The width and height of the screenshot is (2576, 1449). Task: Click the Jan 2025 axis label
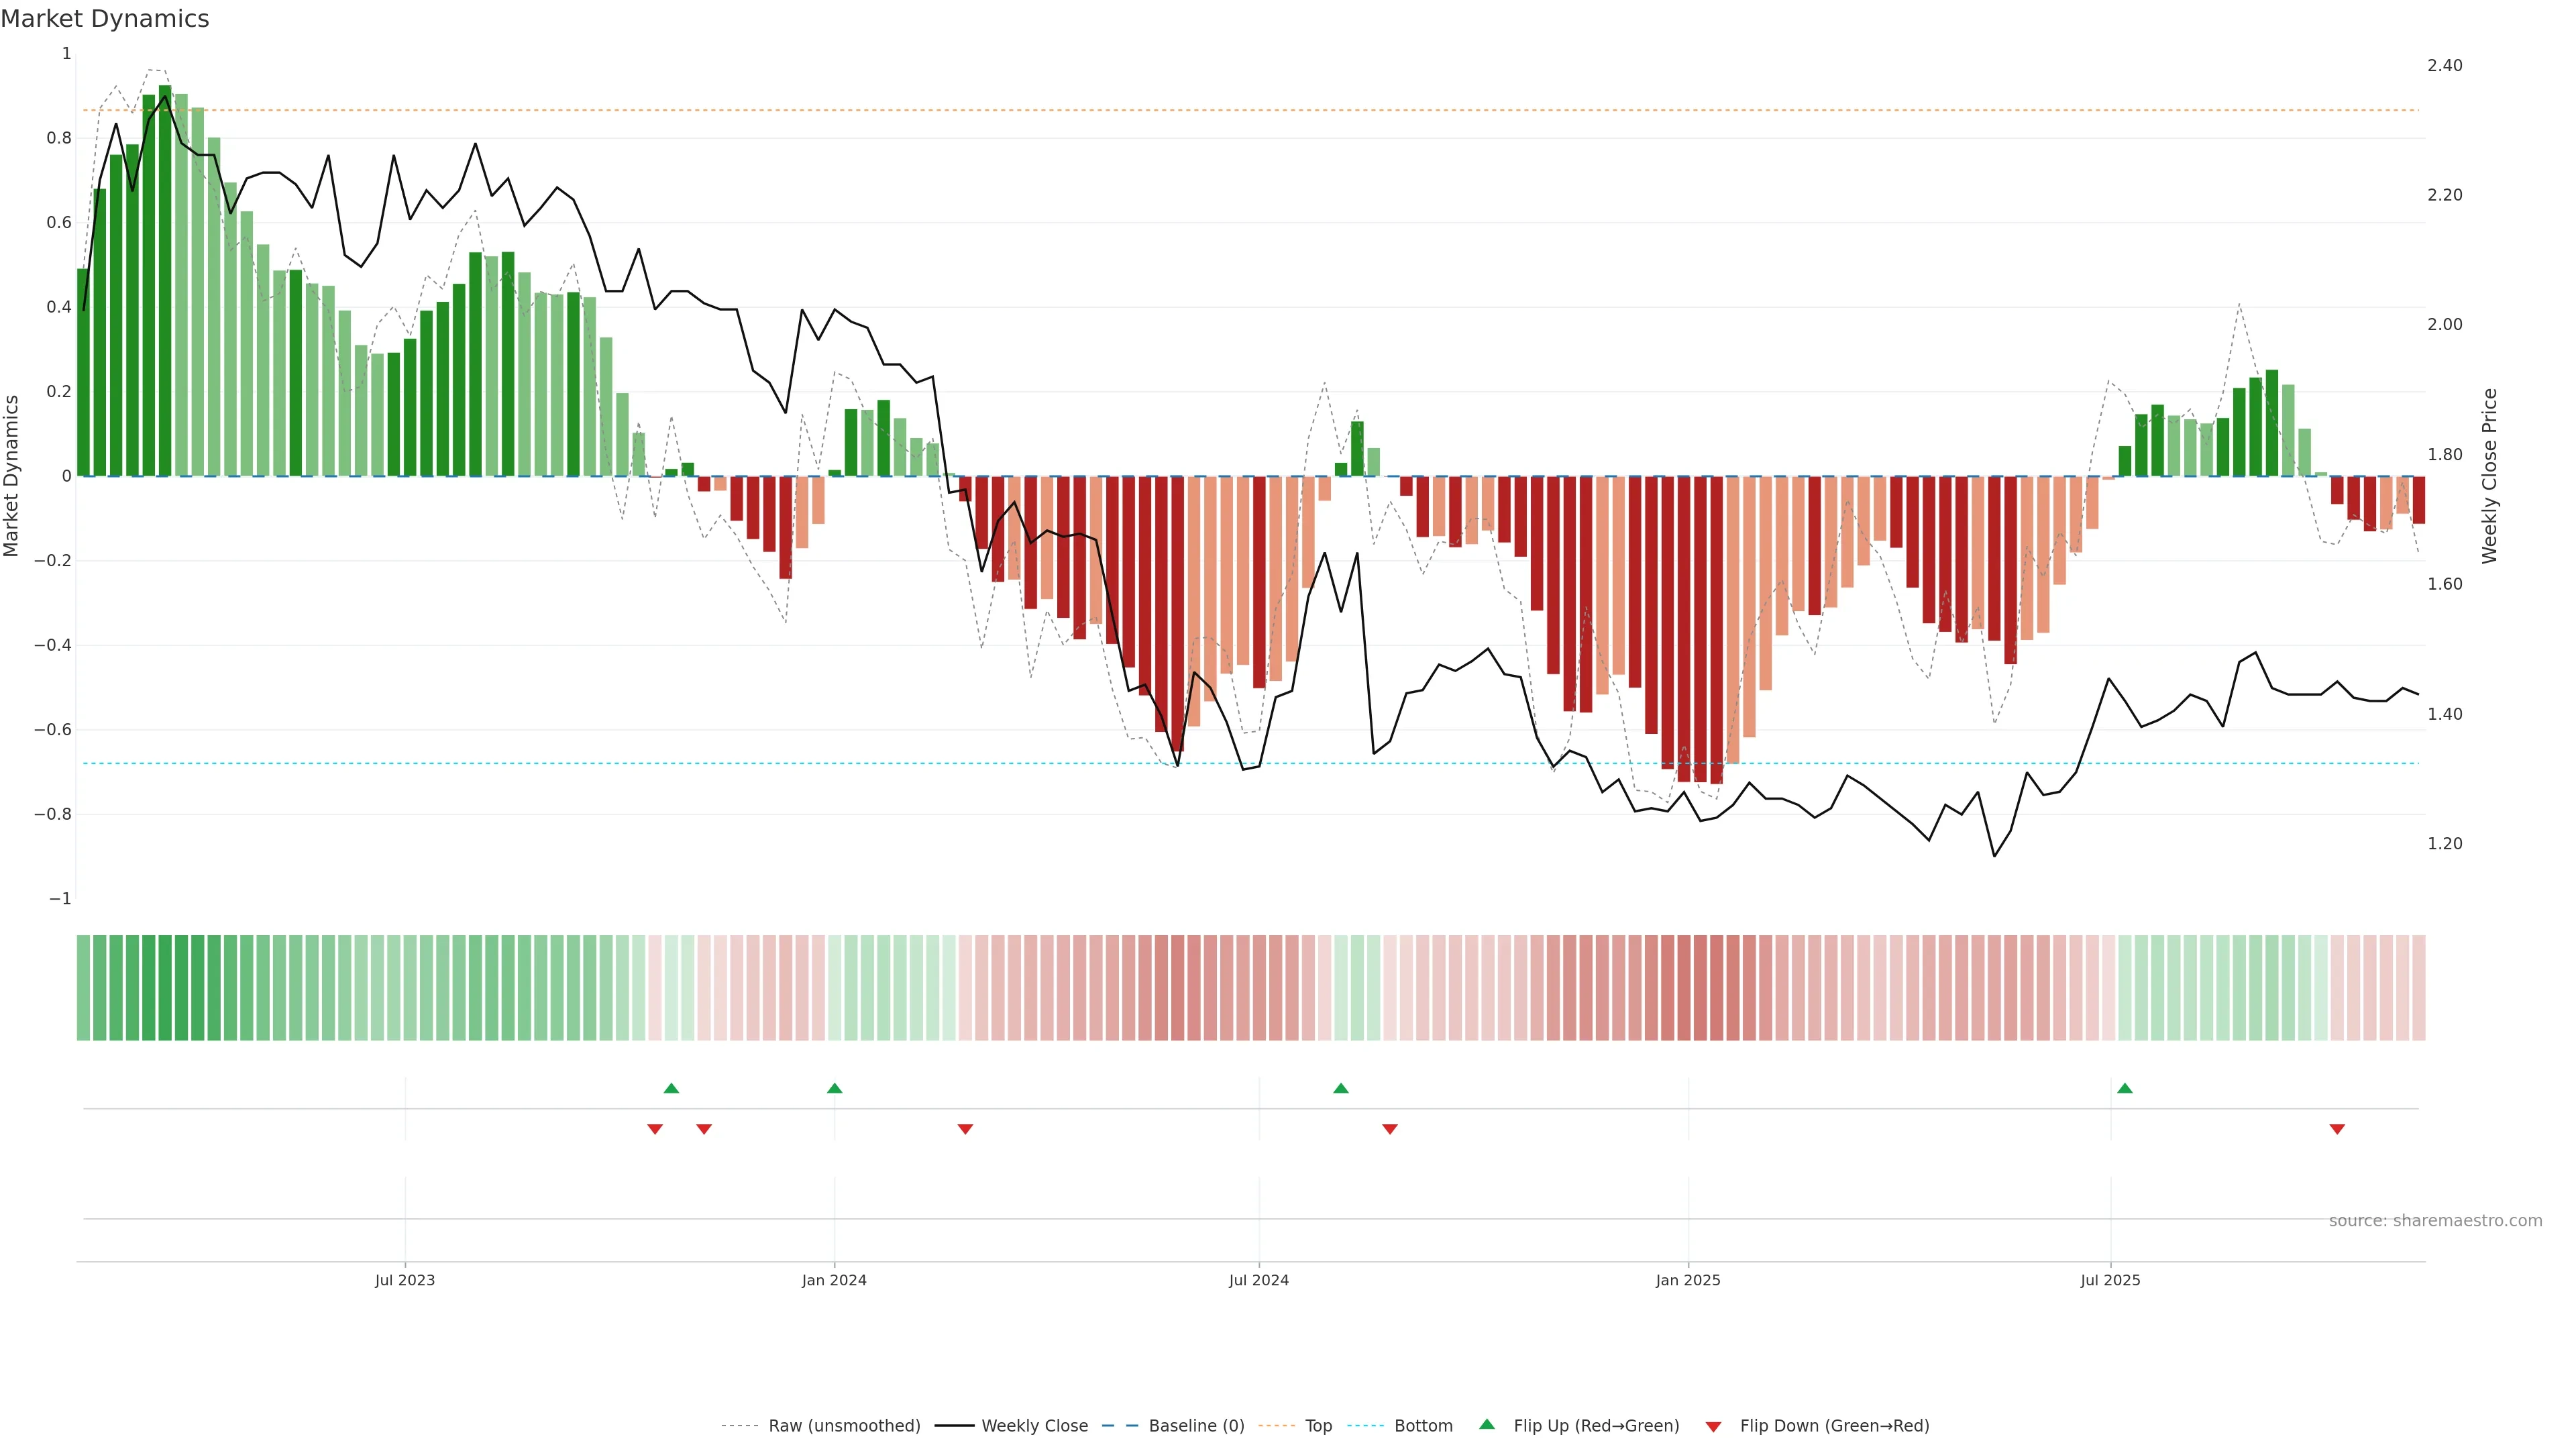pyautogui.click(x=1688, y=1280)
